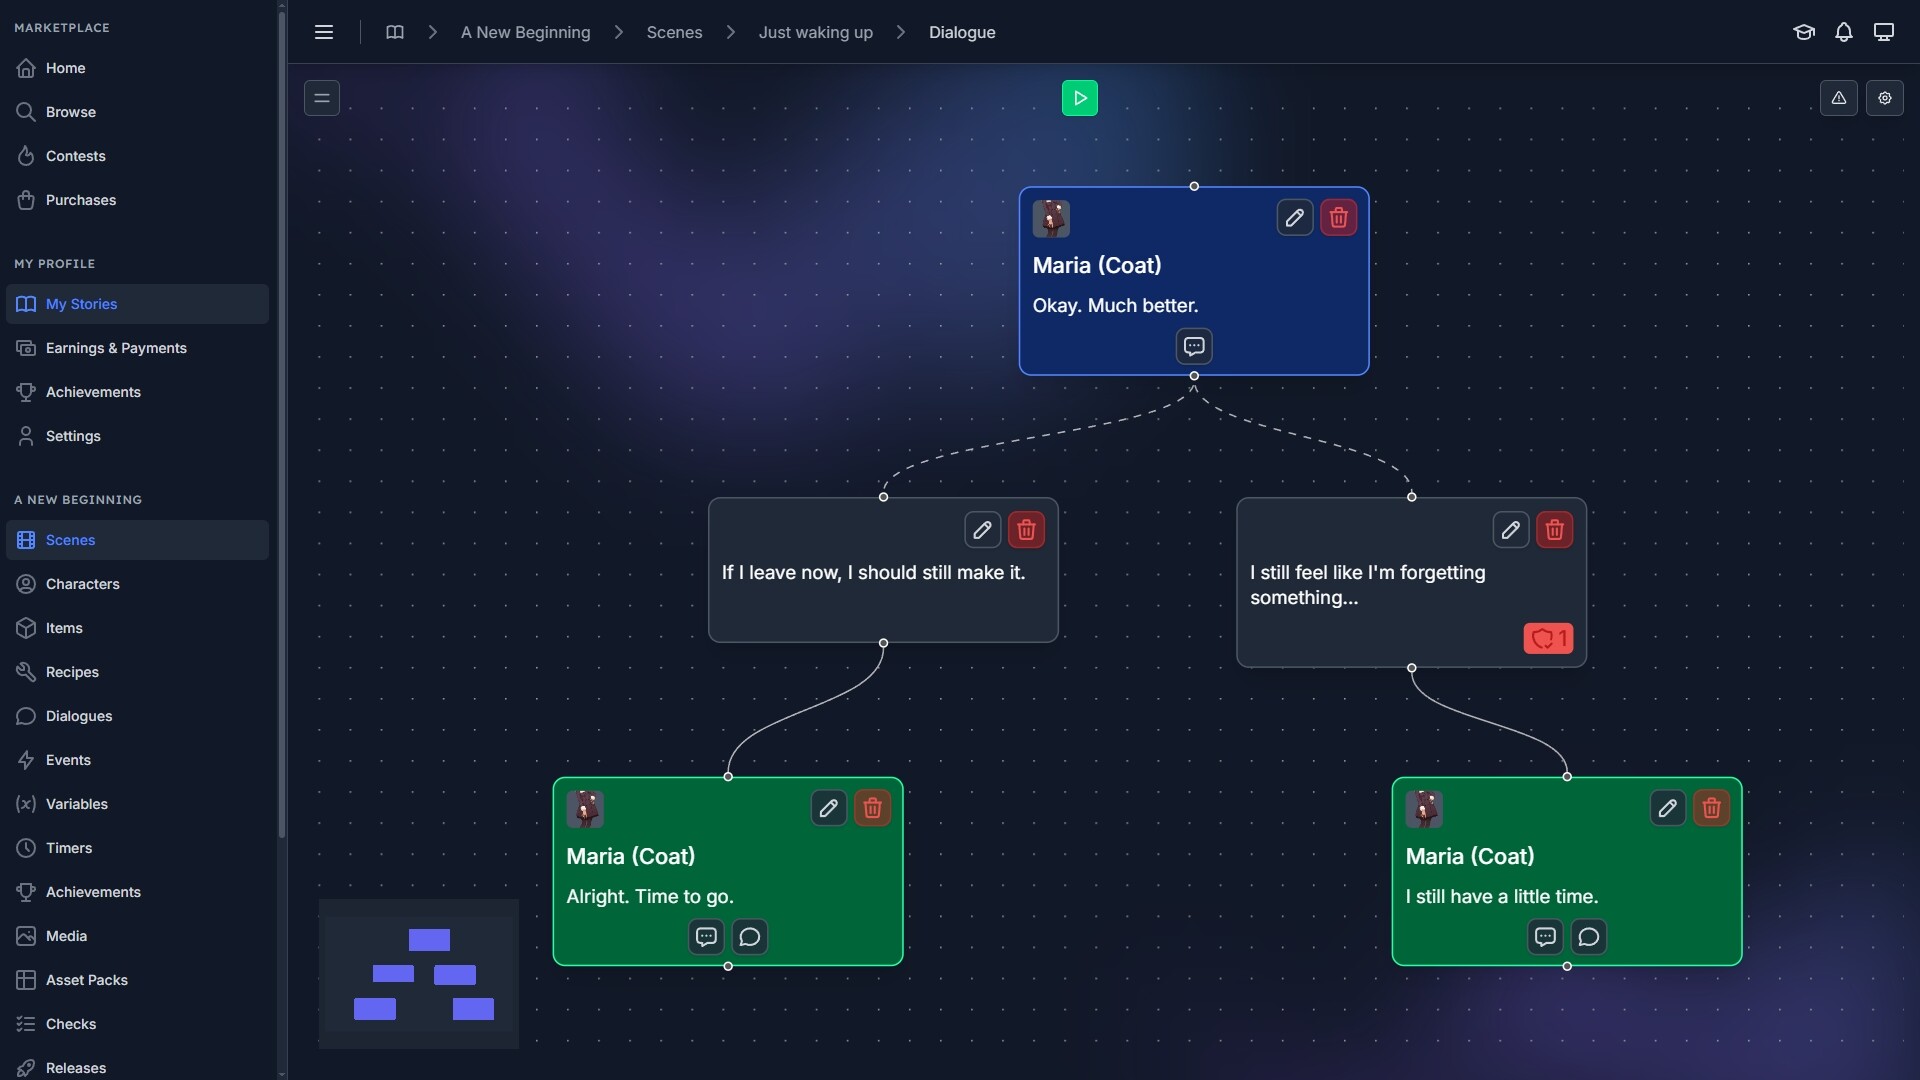This screenshot has width=1920, height=1080.
Task: Open the Variables sidebar item
Action: pyautogui.click(x=76, y=804)
